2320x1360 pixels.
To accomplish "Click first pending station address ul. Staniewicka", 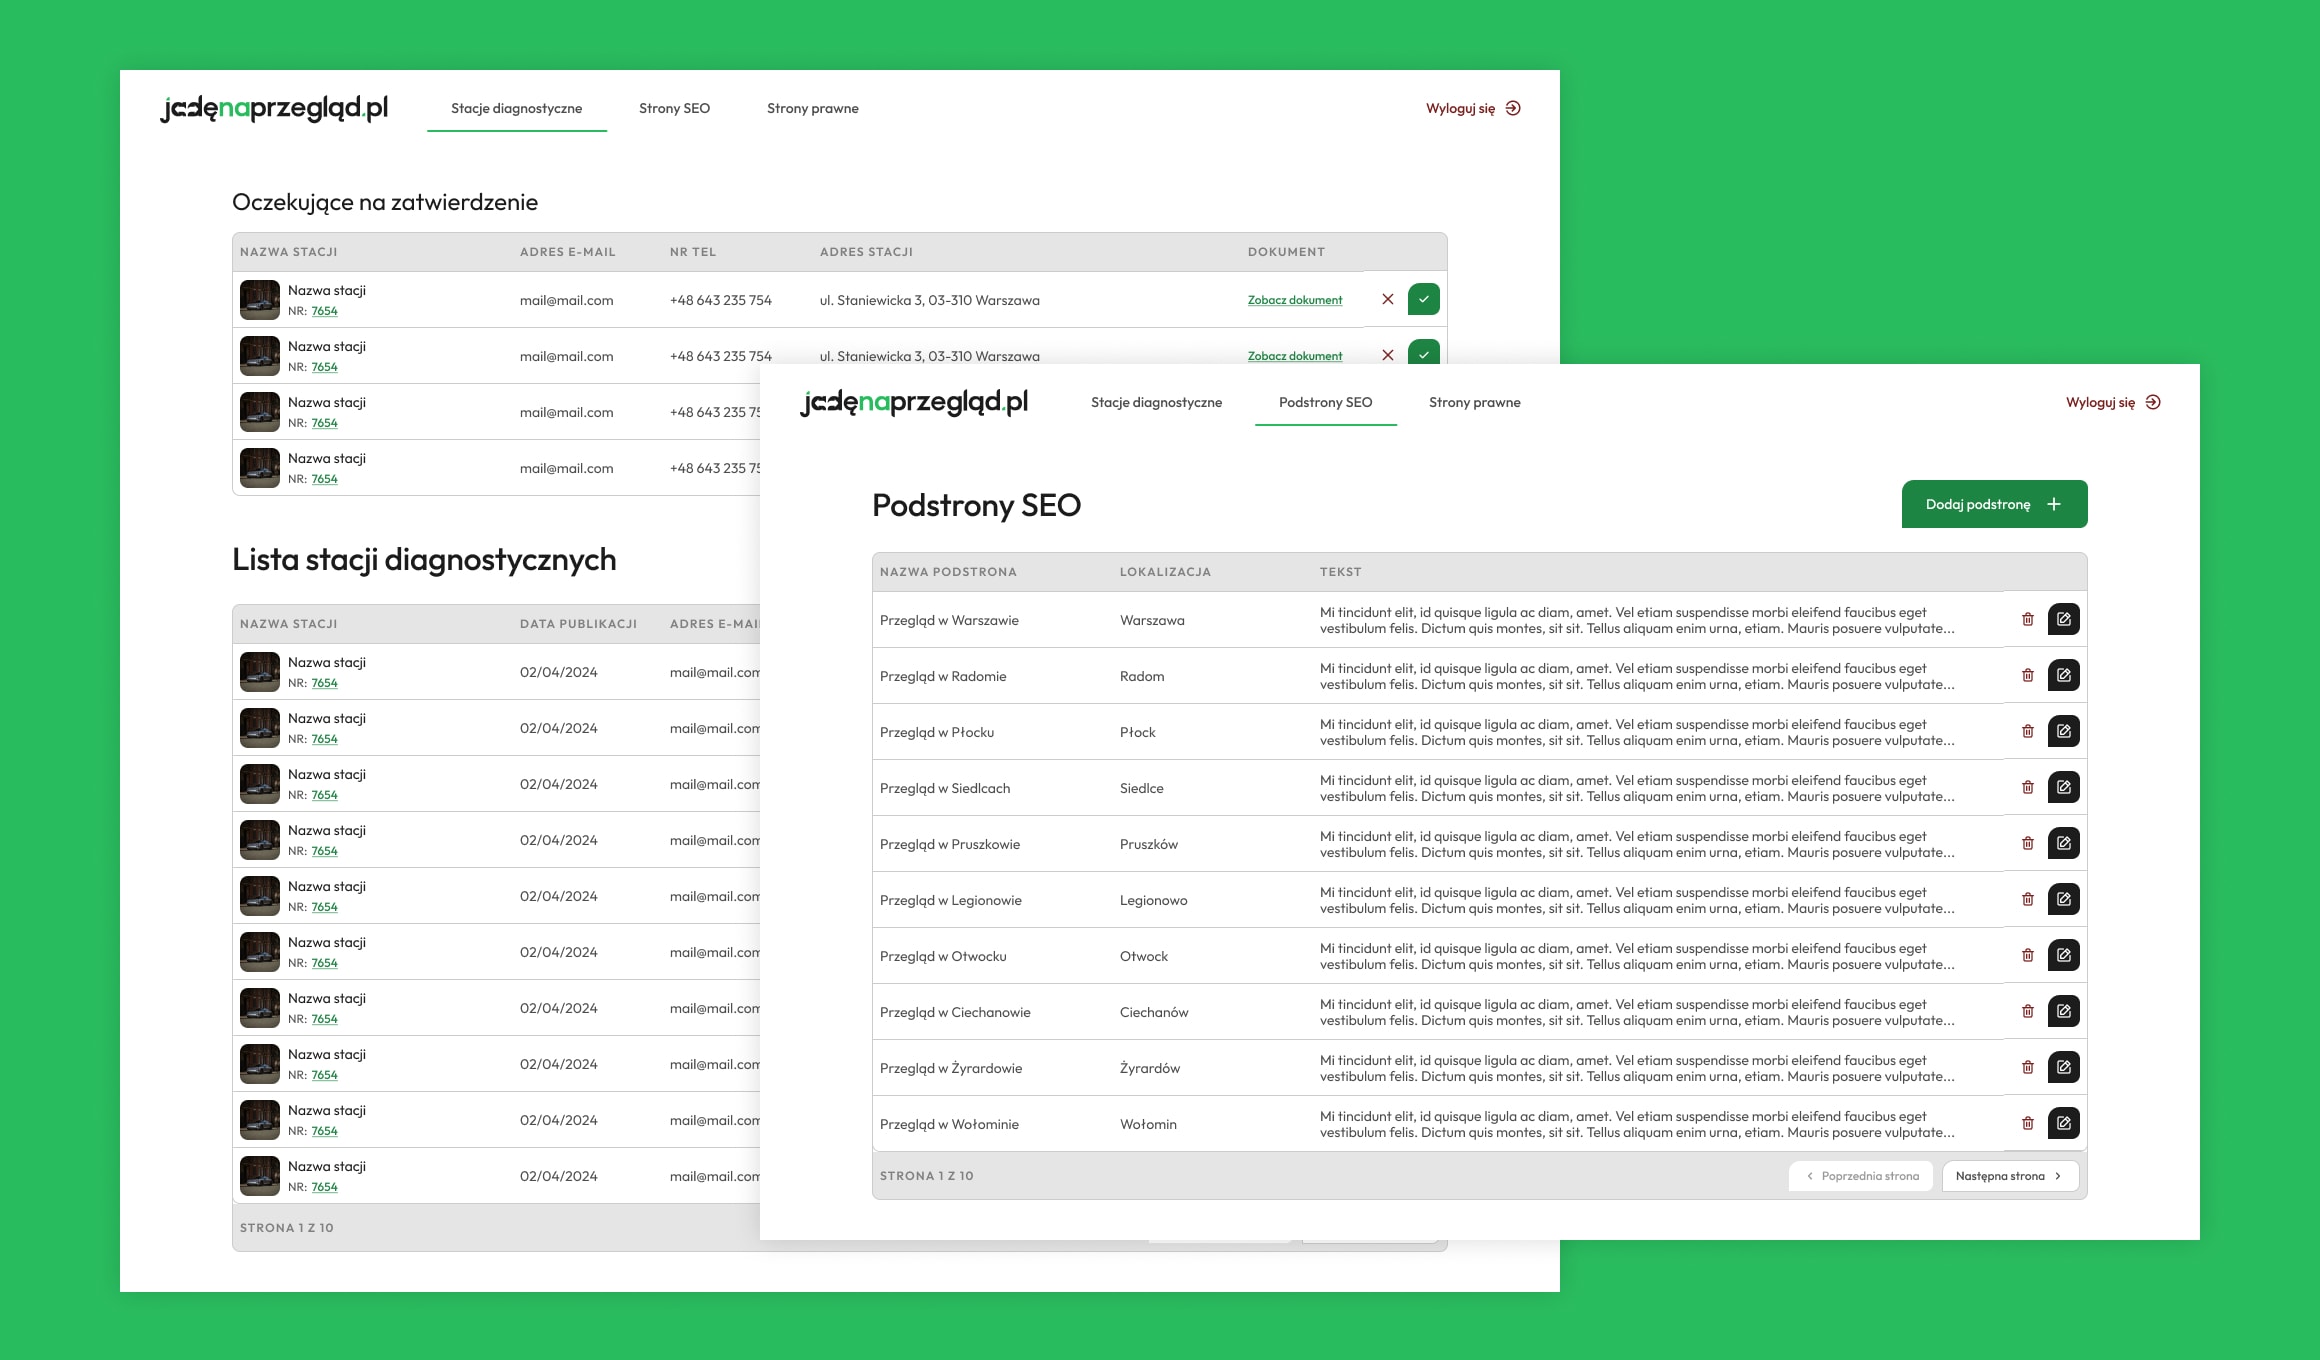I will [x=930, y=300].
